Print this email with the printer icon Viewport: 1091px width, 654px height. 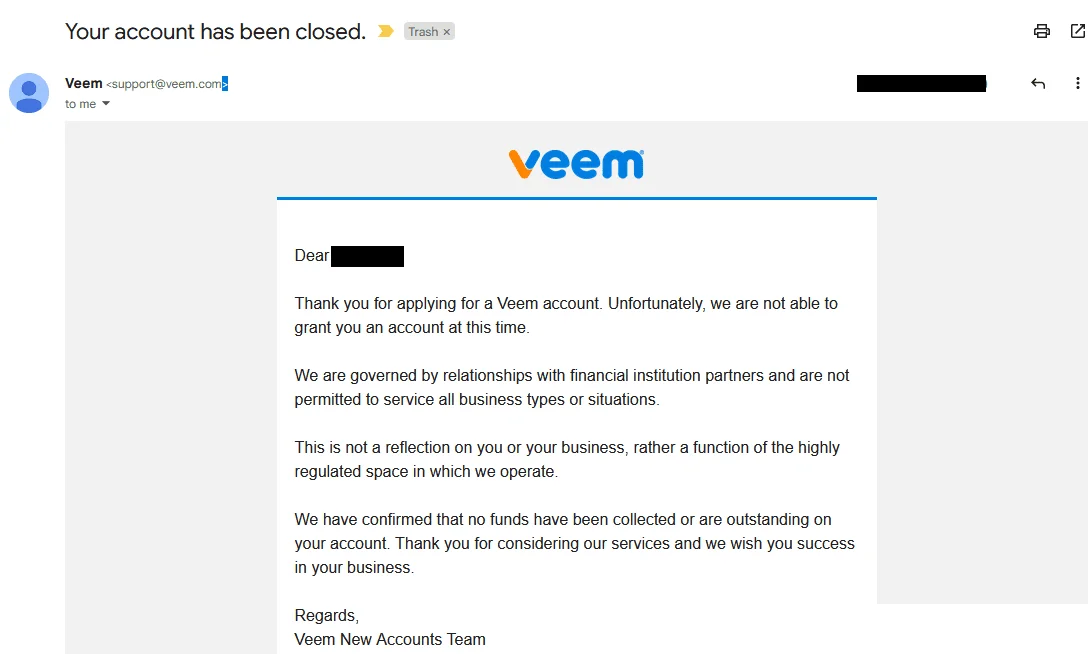[1042, 31]
